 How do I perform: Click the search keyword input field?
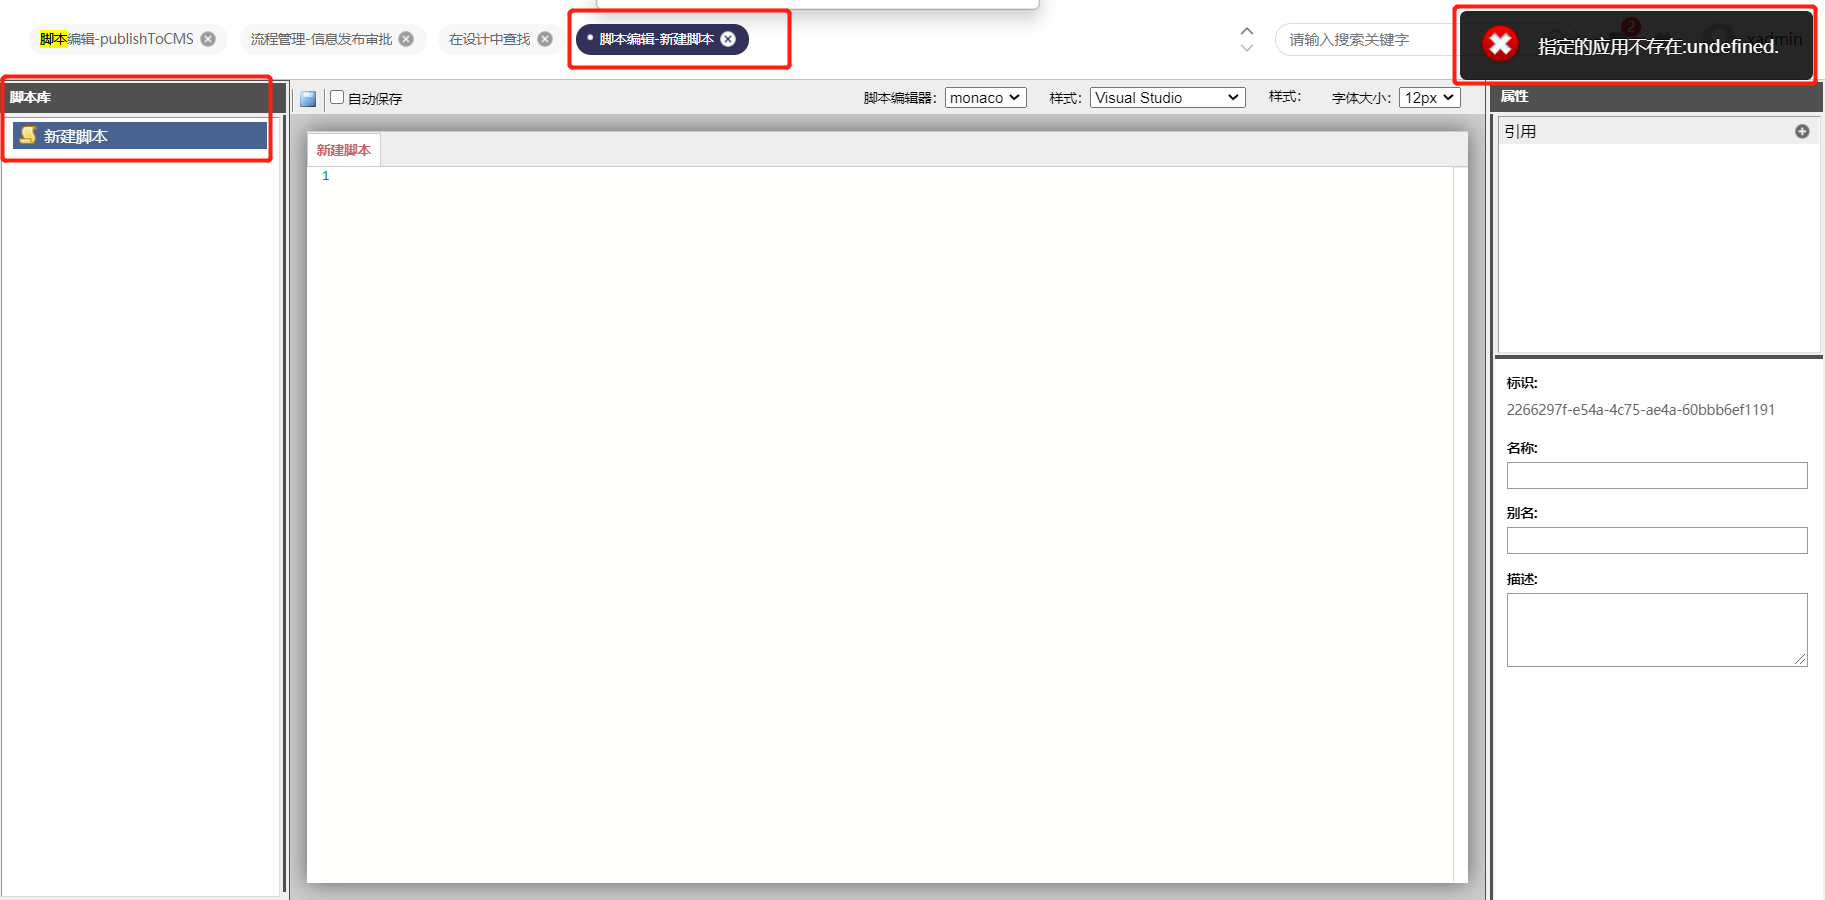tap(1365, 39)
